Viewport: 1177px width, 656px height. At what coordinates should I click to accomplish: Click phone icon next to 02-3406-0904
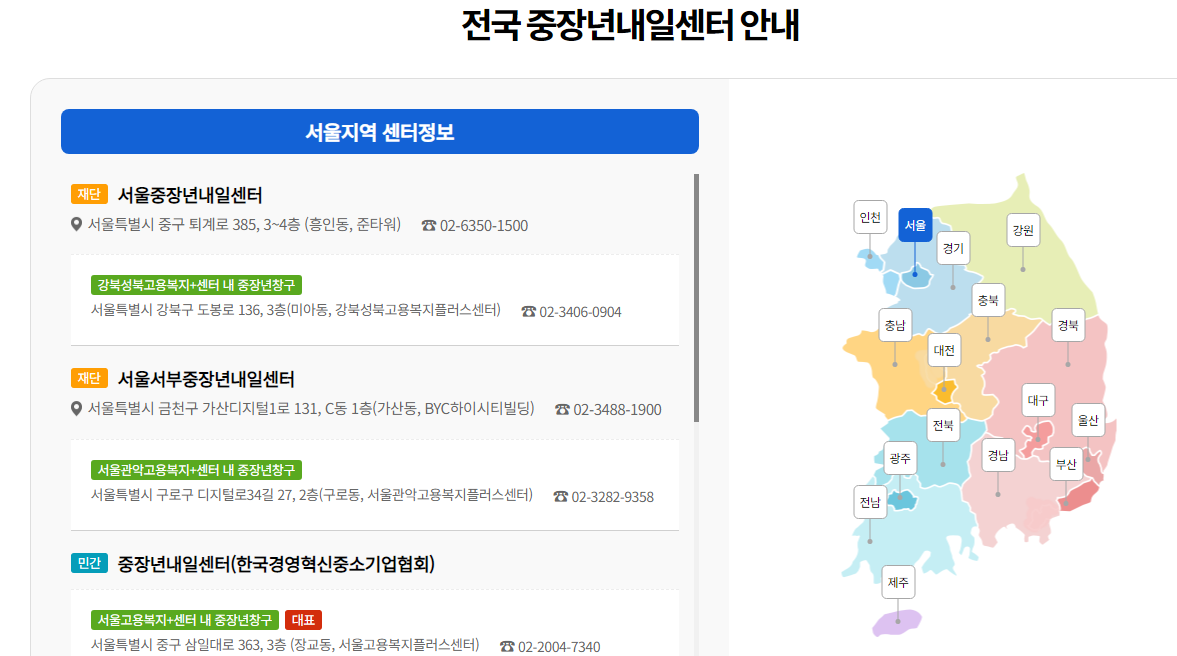528,311
